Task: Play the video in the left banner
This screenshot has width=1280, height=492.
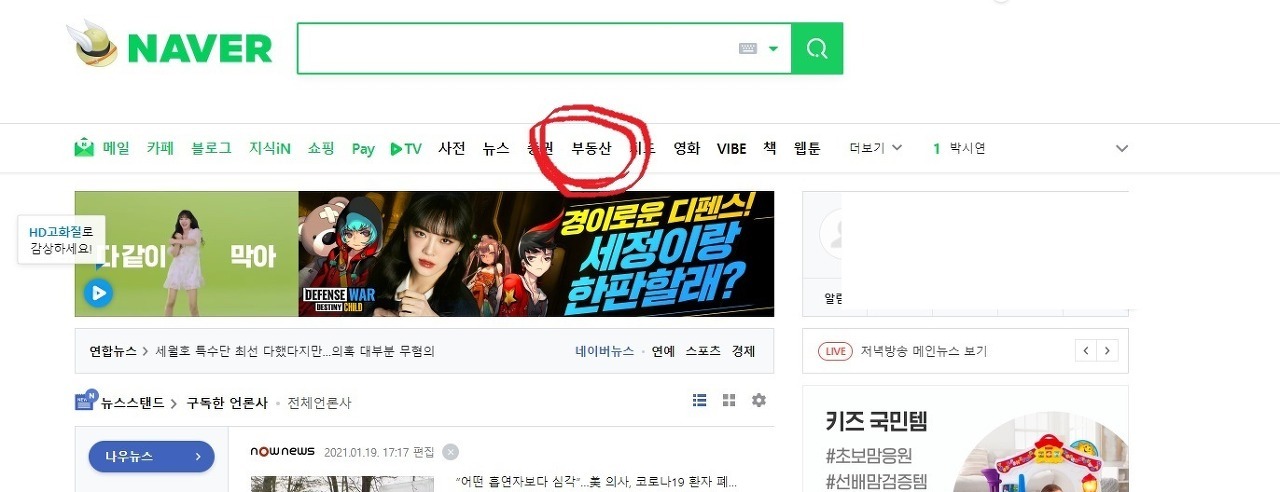Action: pos(98,294)
